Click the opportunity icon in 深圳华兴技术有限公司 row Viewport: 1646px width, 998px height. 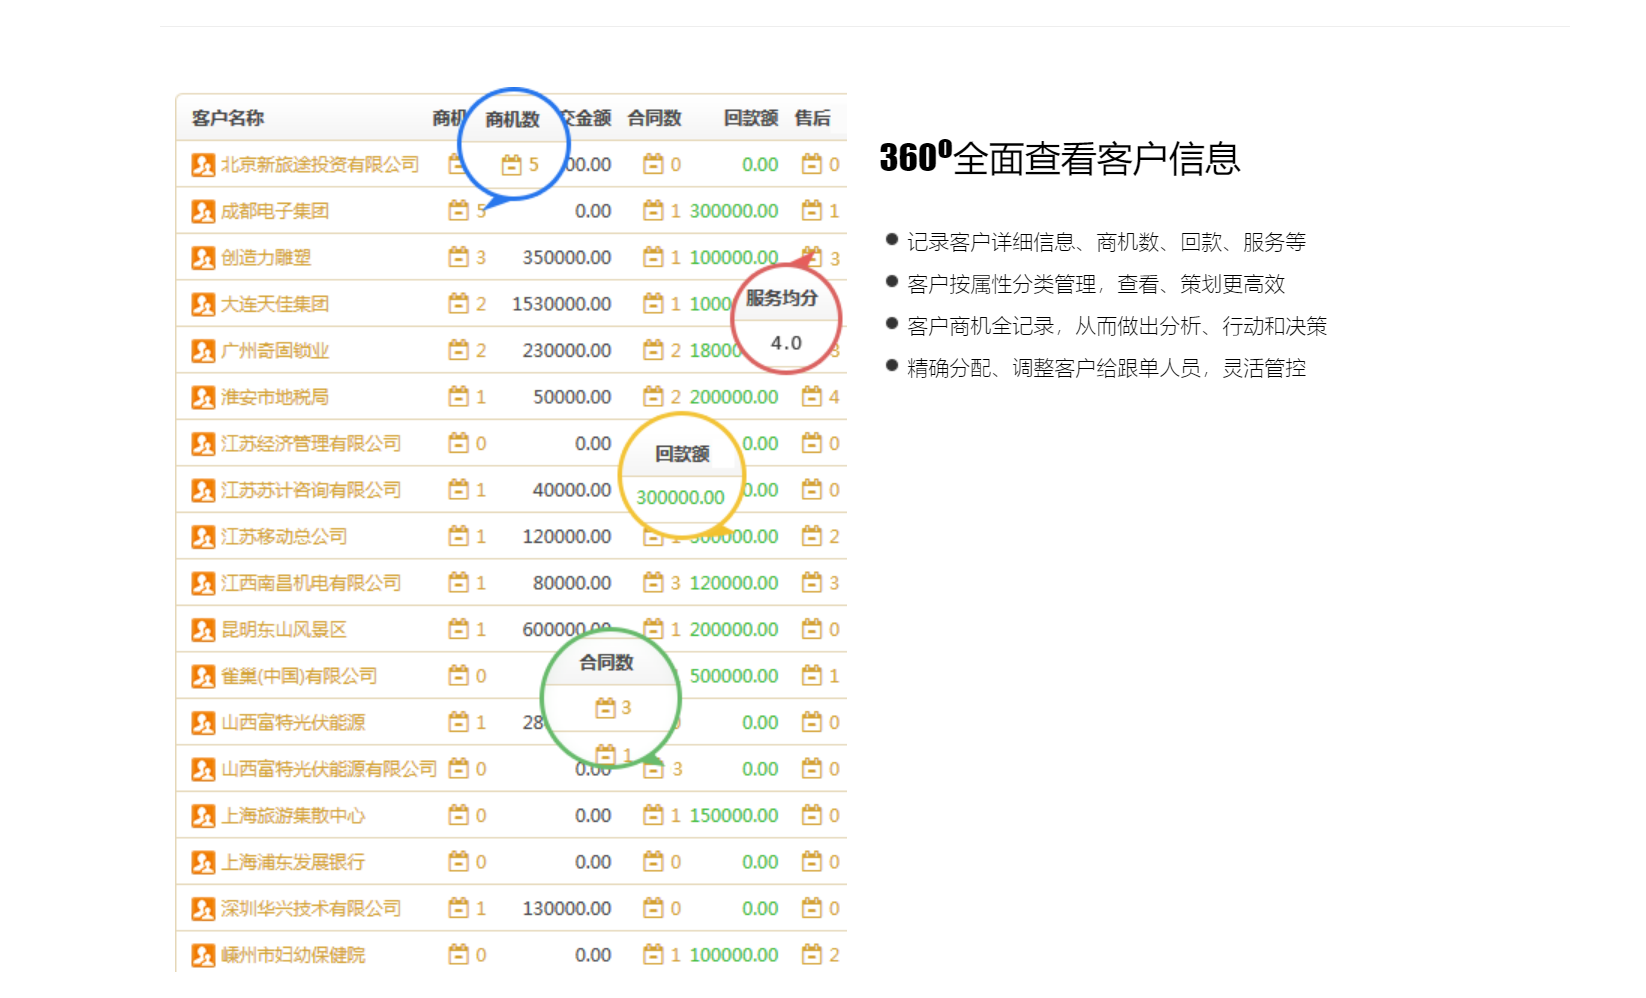(458, 909)
